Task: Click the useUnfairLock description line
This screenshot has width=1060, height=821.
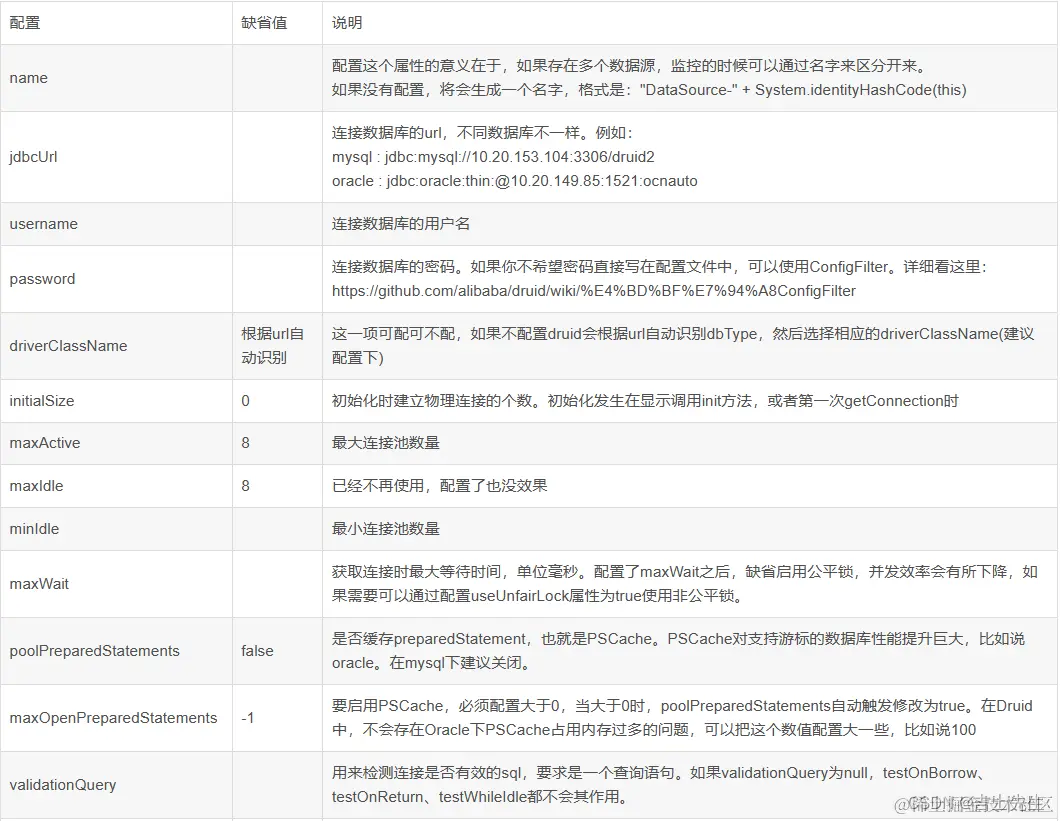Action: click(x=538, y=596)
